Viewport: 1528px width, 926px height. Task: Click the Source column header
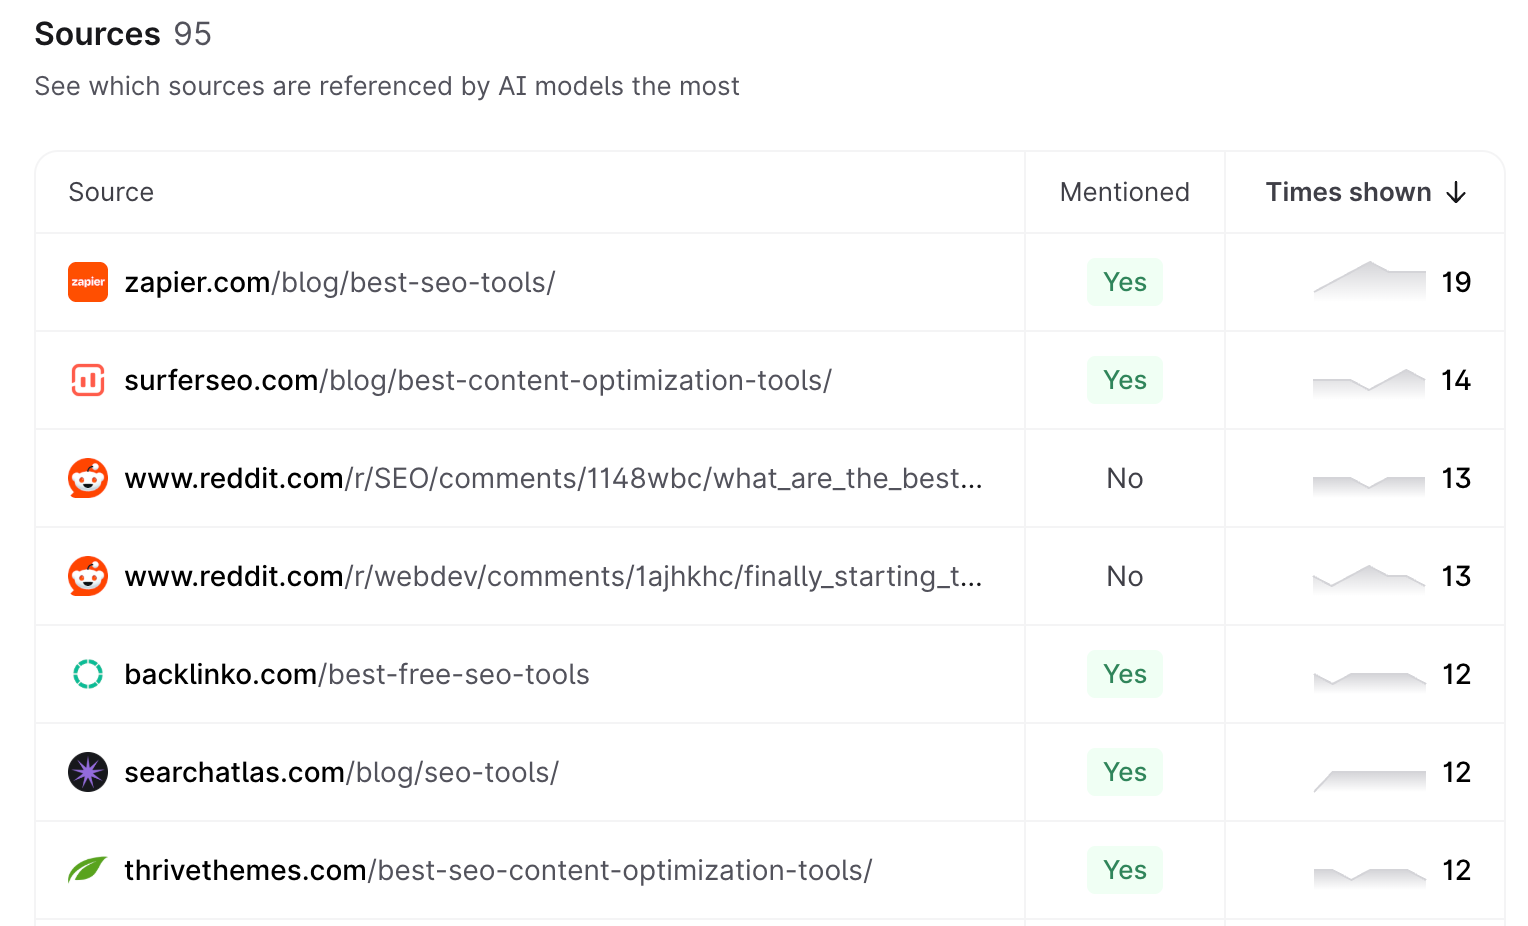click(x=111, y=192)
